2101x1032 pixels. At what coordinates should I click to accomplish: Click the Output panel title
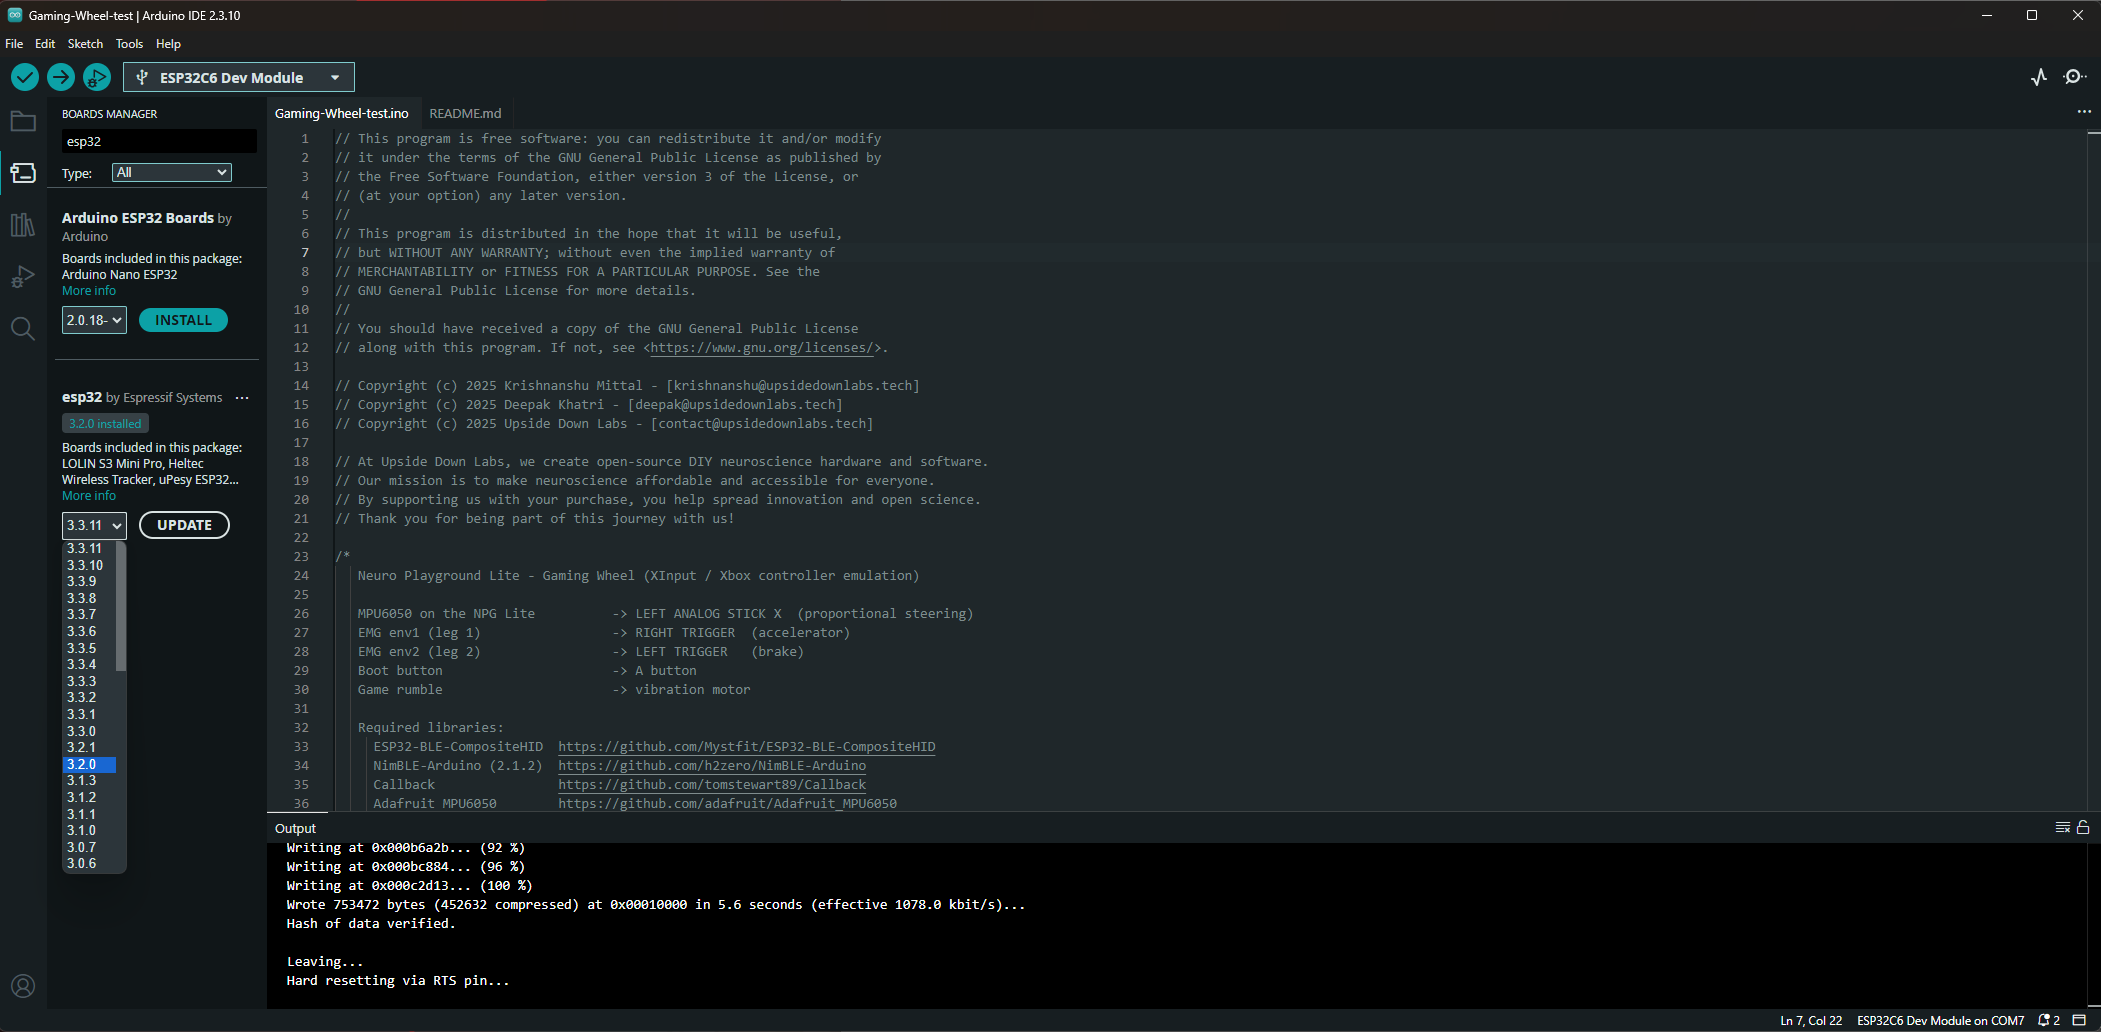tap(295, 828)
